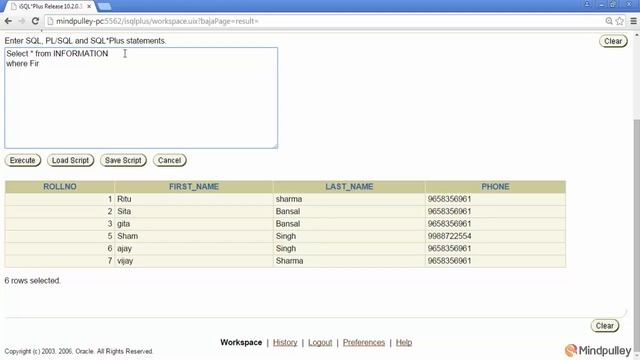Click last name Singh in Sham's row
The width and height of the screenshot is (640, 360).
(349, 236)
